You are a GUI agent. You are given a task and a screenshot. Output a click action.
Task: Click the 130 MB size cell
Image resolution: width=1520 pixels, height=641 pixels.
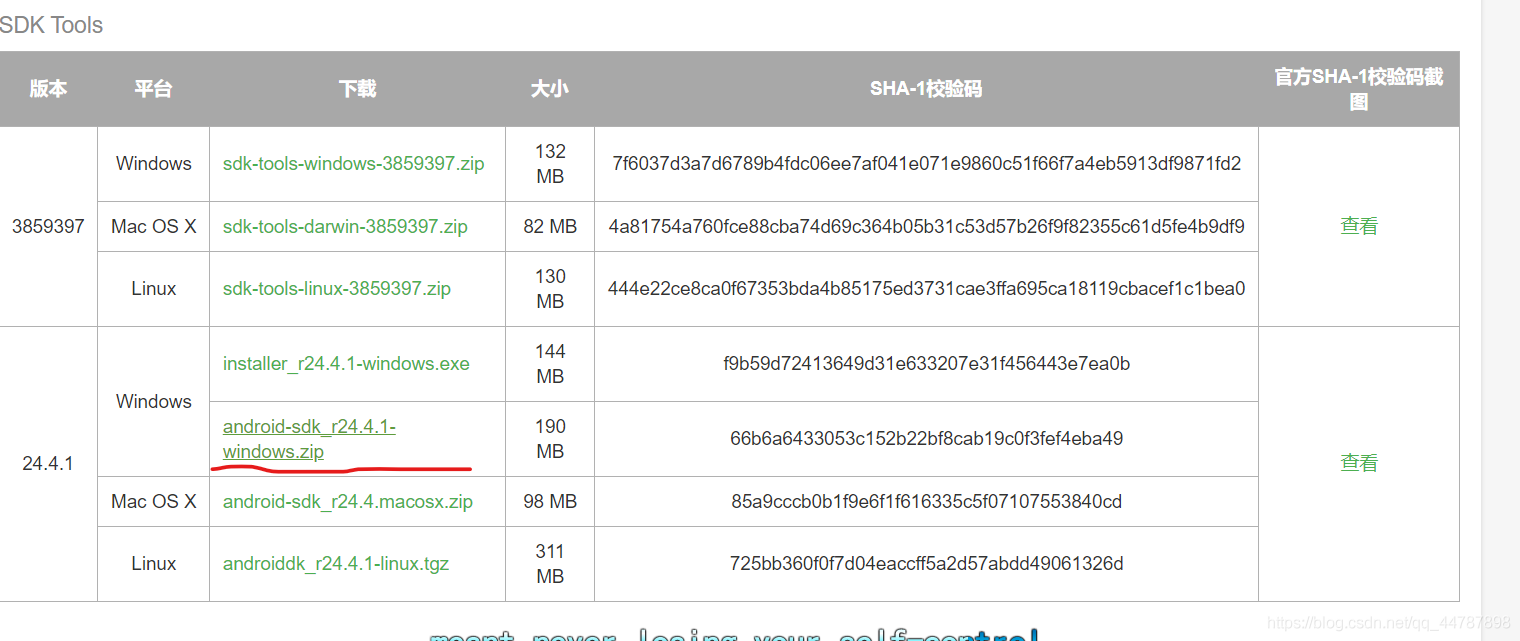tap(550, 288)
